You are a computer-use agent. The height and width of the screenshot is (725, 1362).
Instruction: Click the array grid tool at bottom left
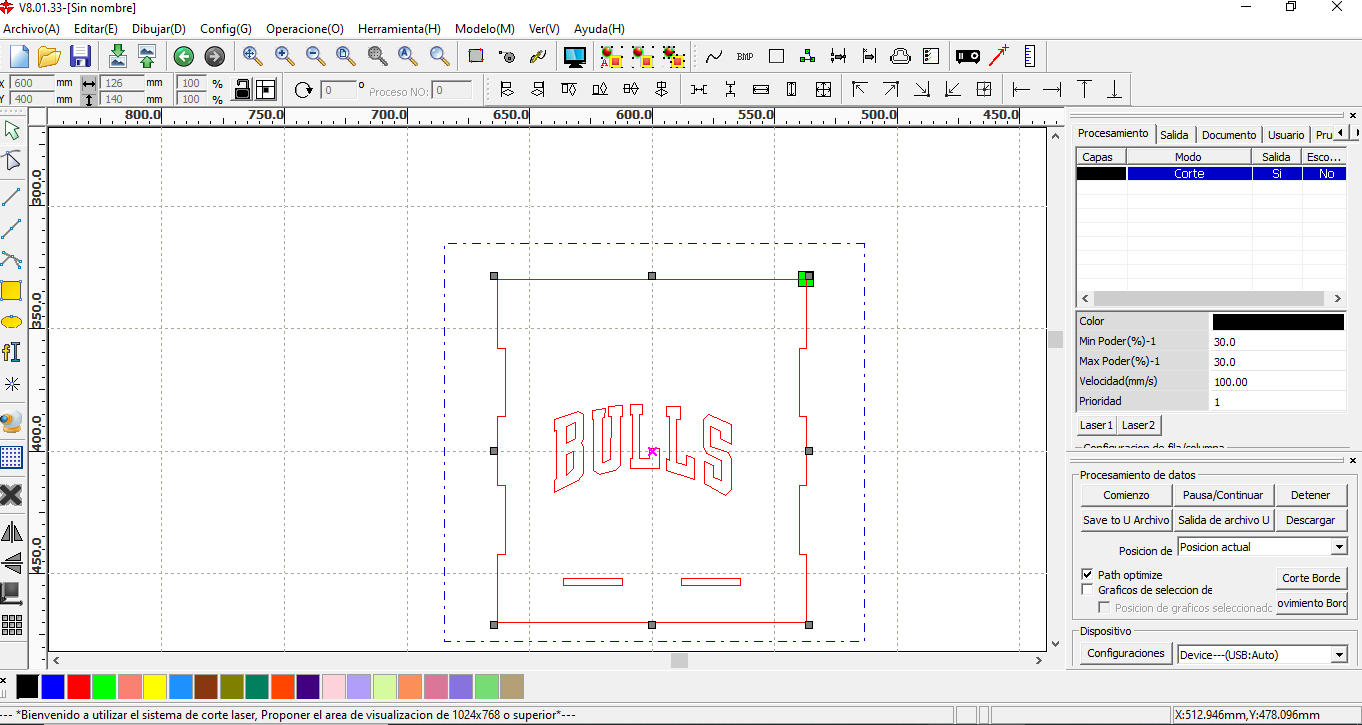tap(12, 625)
